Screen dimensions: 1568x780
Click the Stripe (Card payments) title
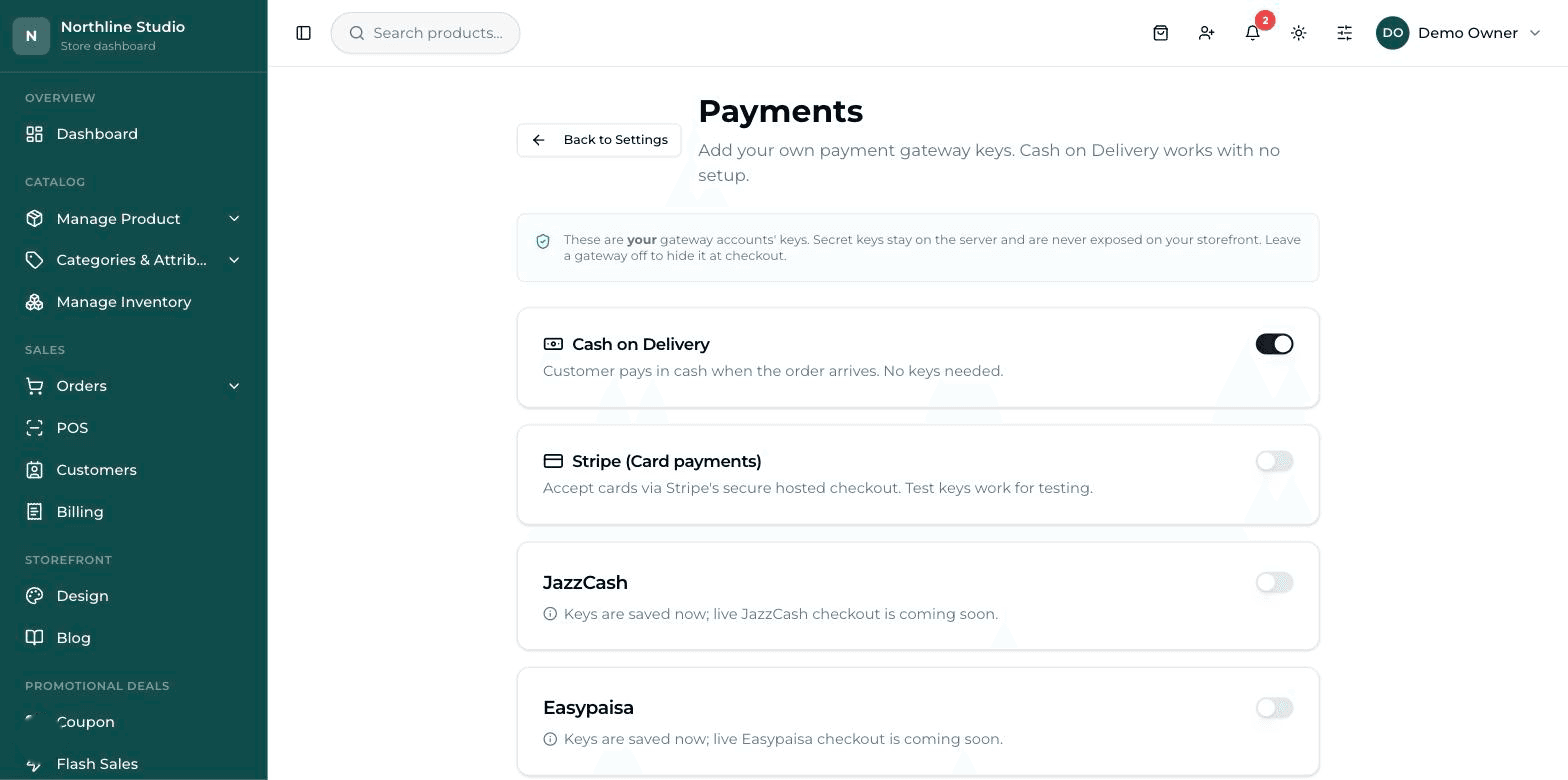(x=667, y=461)
